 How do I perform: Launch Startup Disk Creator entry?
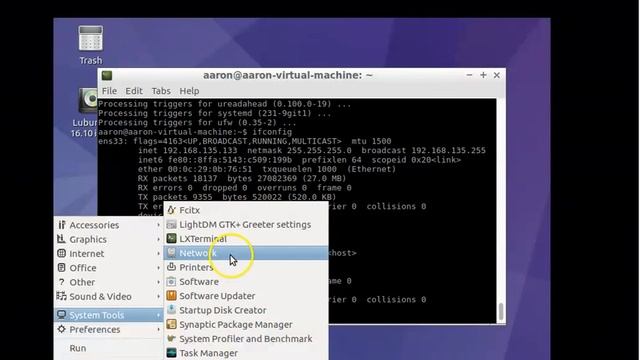point(246,310)
